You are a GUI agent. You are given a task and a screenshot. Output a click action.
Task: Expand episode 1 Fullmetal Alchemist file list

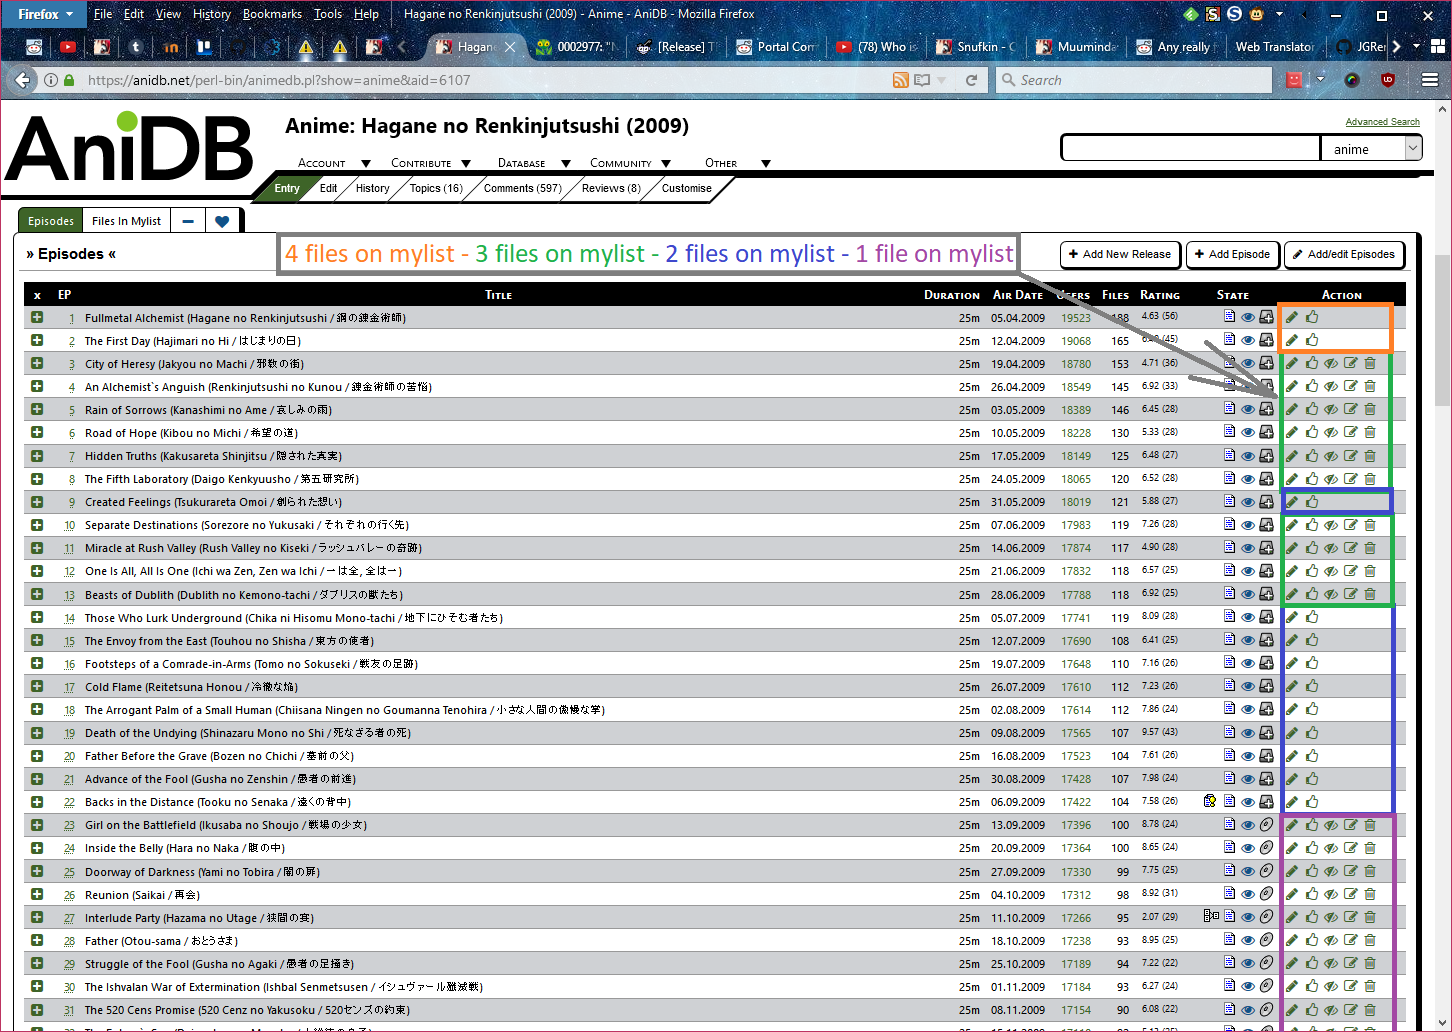click(37, 317)
